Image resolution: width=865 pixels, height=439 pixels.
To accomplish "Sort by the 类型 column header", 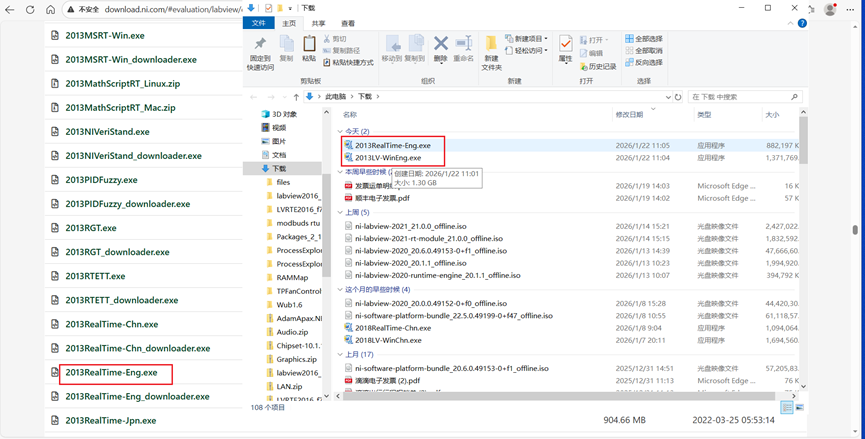I will [x=727, y=115].
